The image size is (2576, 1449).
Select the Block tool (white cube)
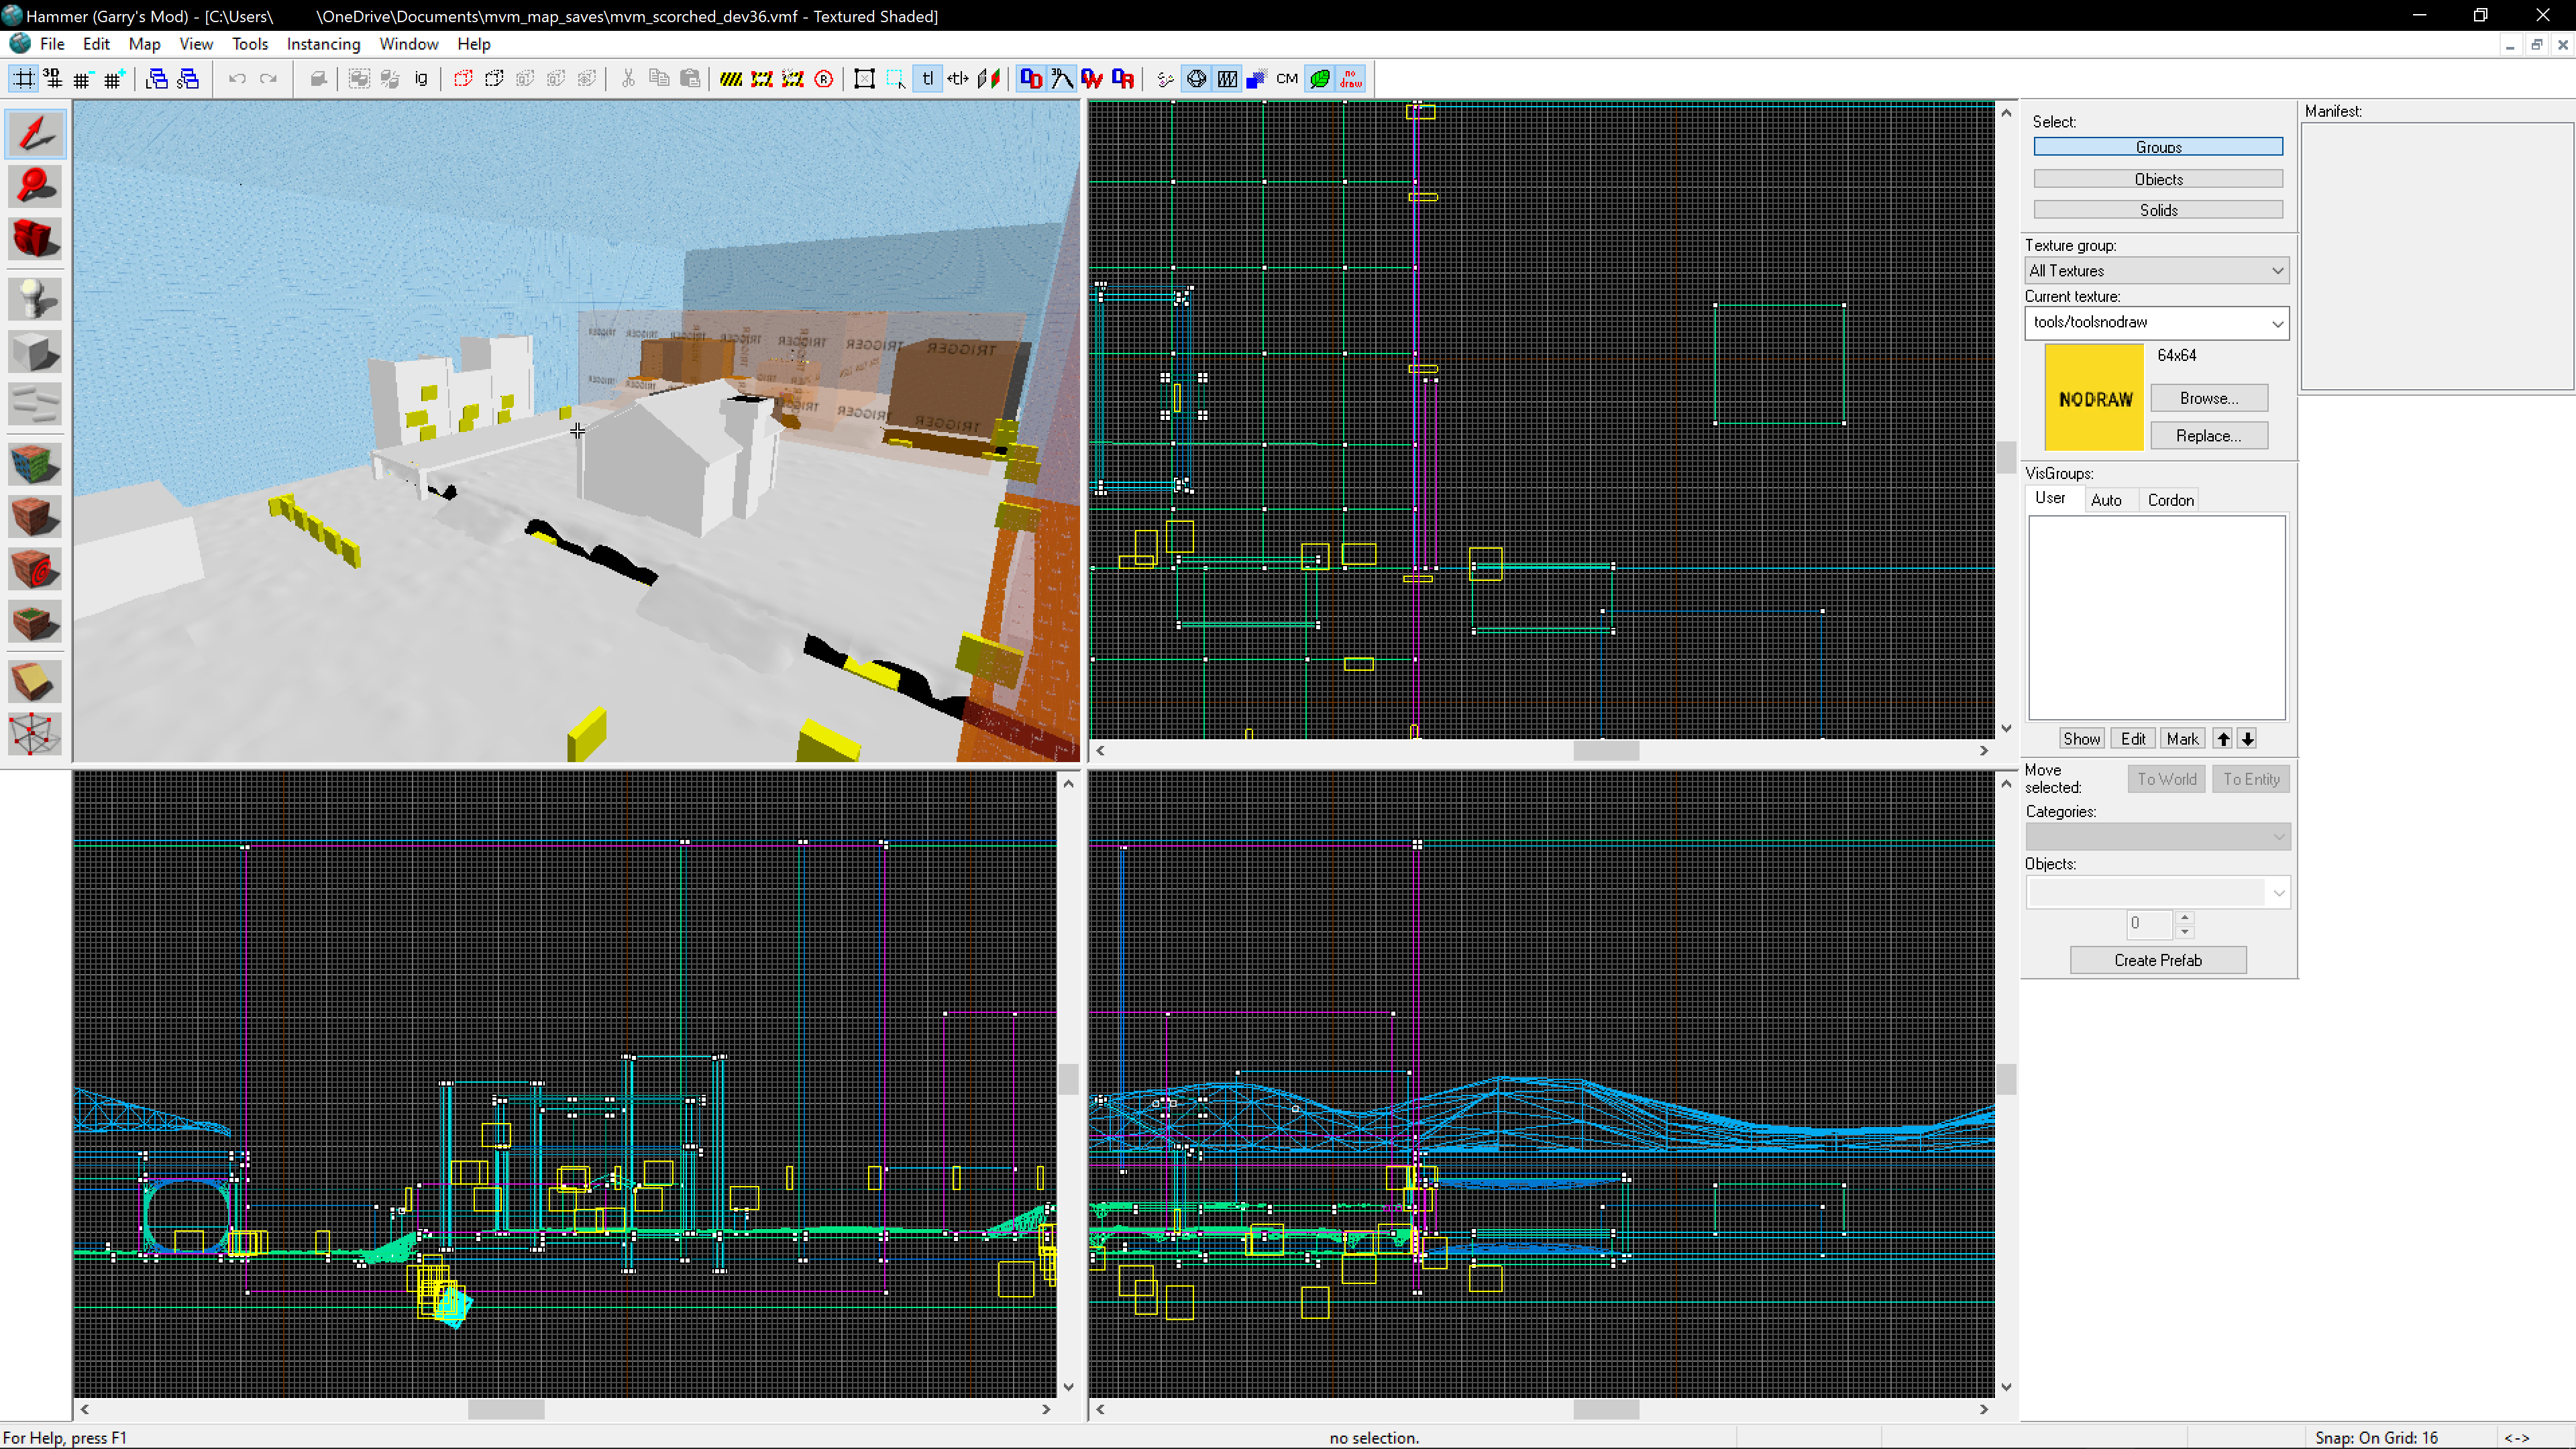pyautogui.click(x=35, y=351)
